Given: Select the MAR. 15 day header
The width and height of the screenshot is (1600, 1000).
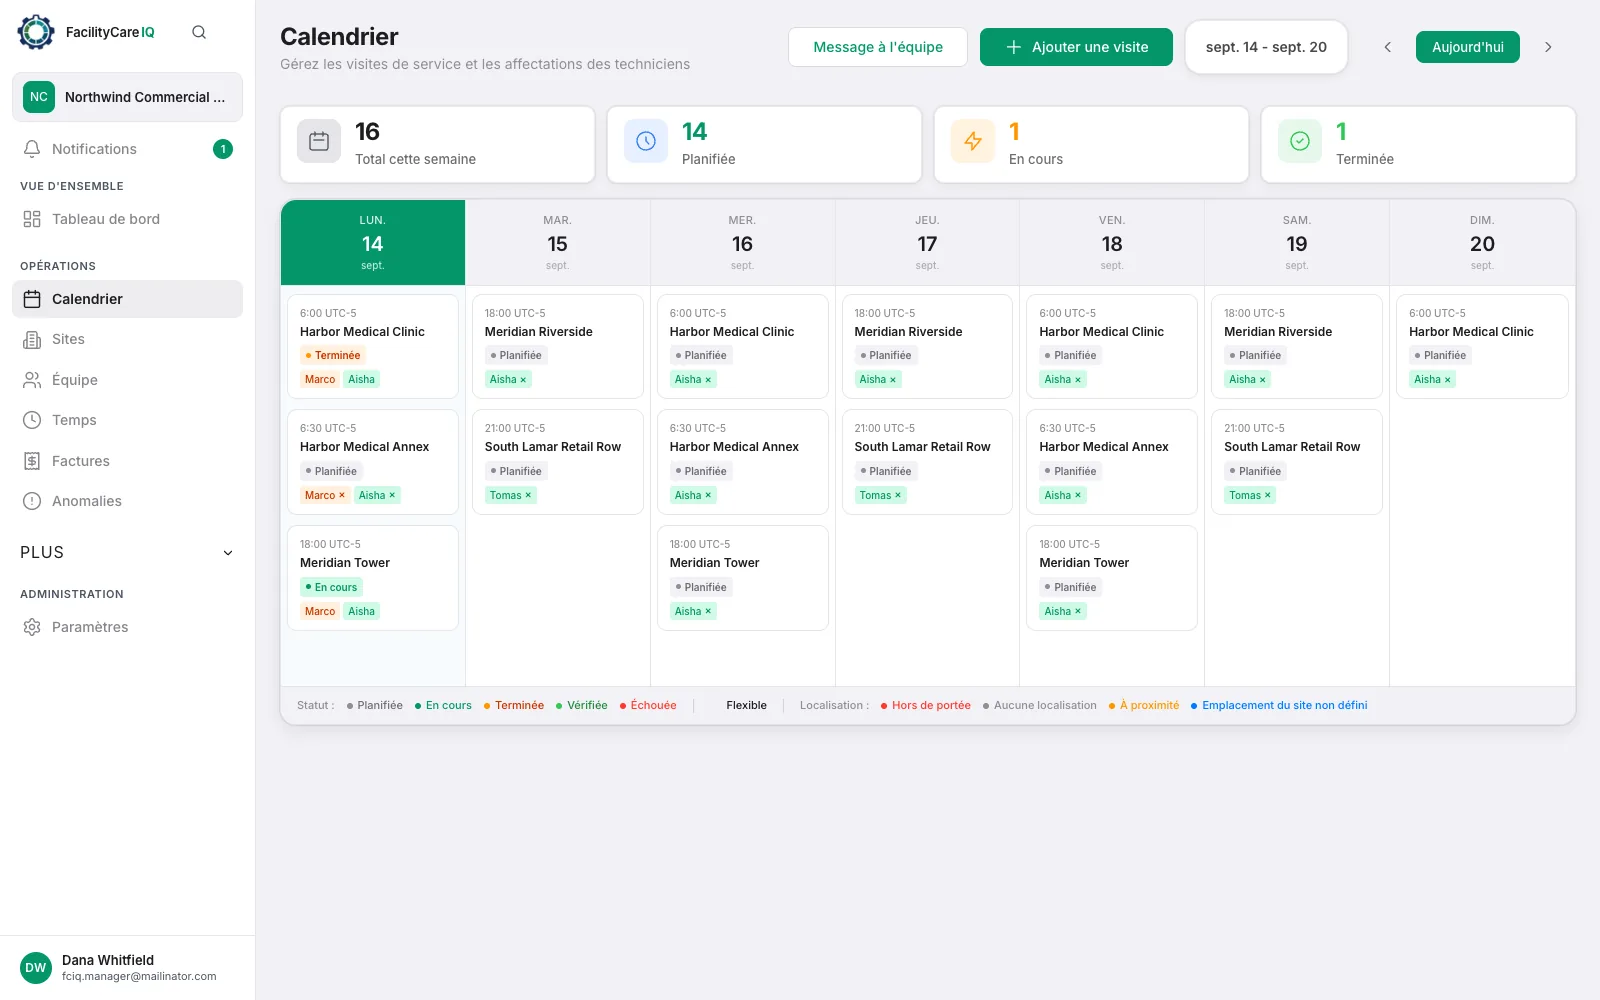Looking at the screenshot, I should [558, 243].
